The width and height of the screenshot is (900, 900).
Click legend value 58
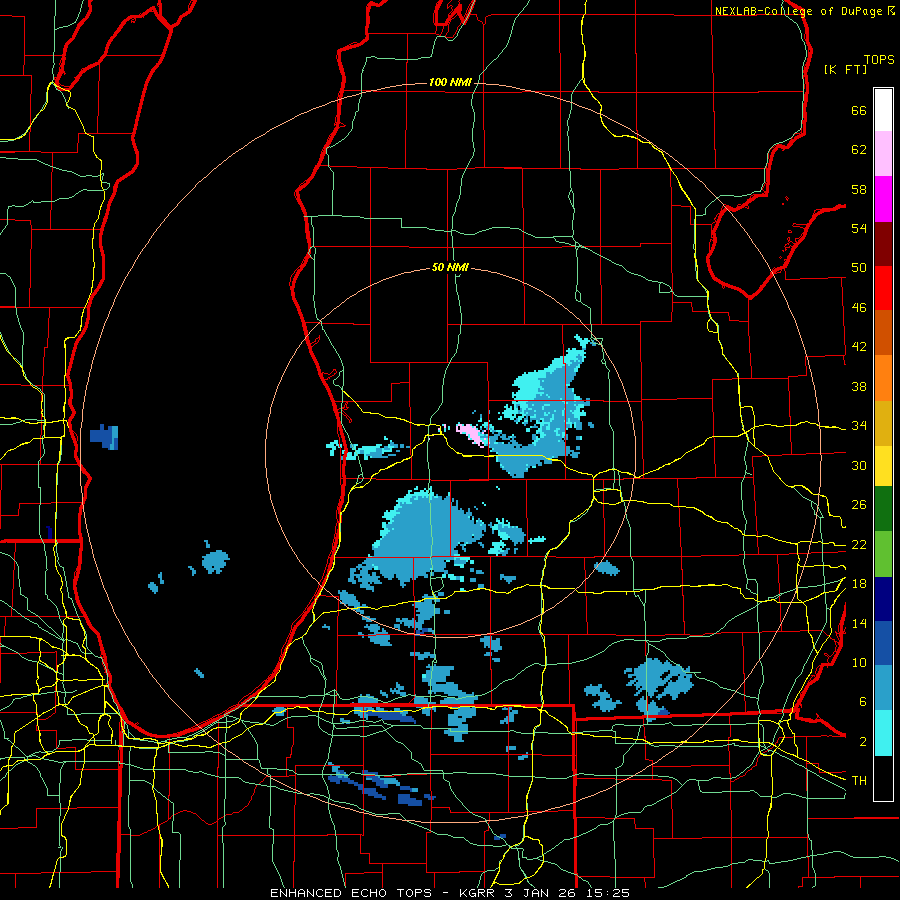(859, 189)
